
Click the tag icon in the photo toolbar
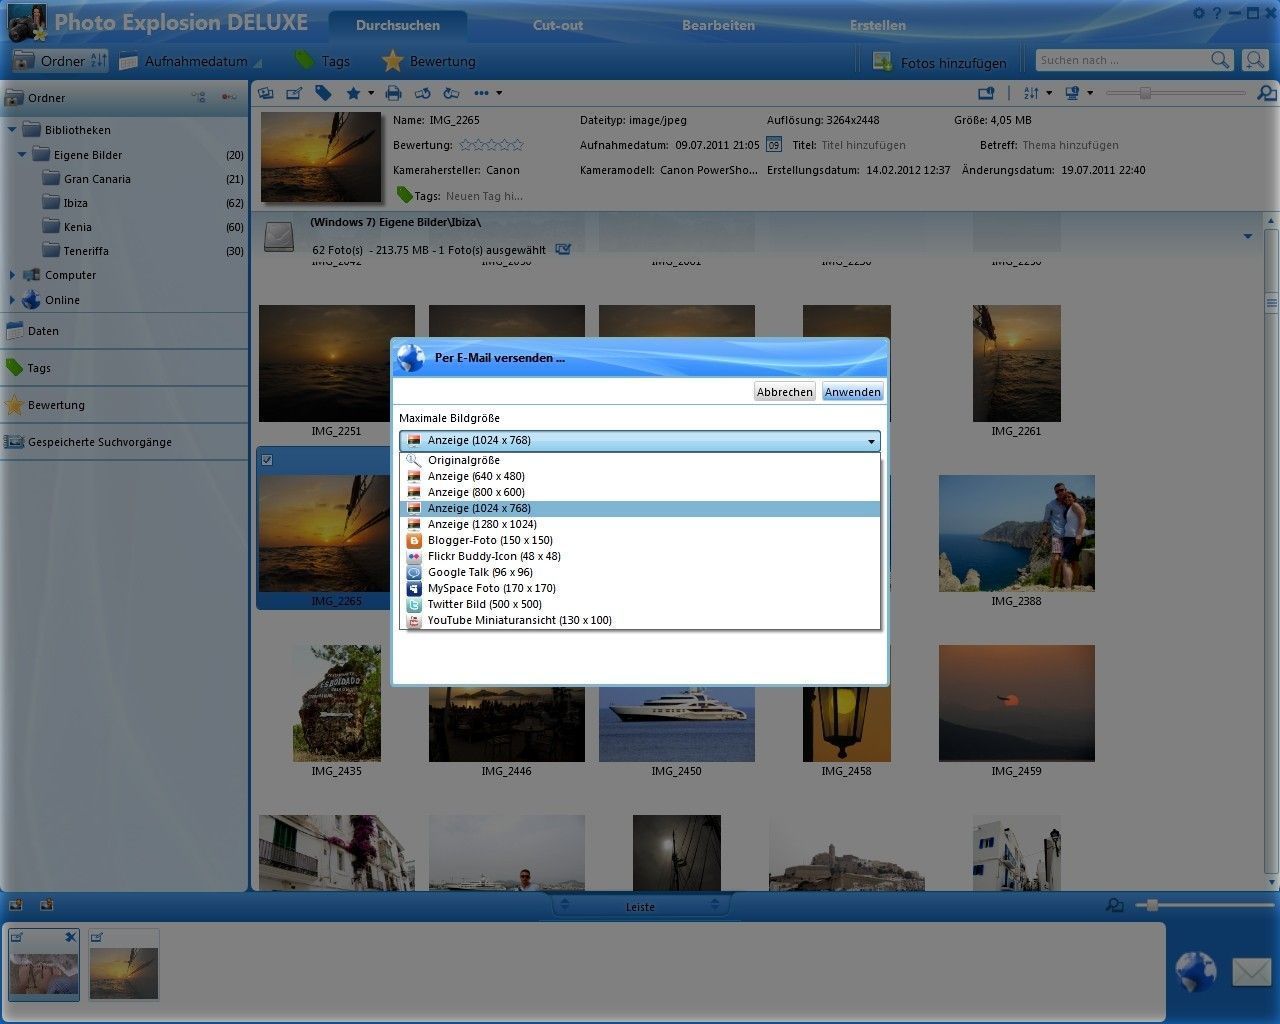tap(323, 93)
